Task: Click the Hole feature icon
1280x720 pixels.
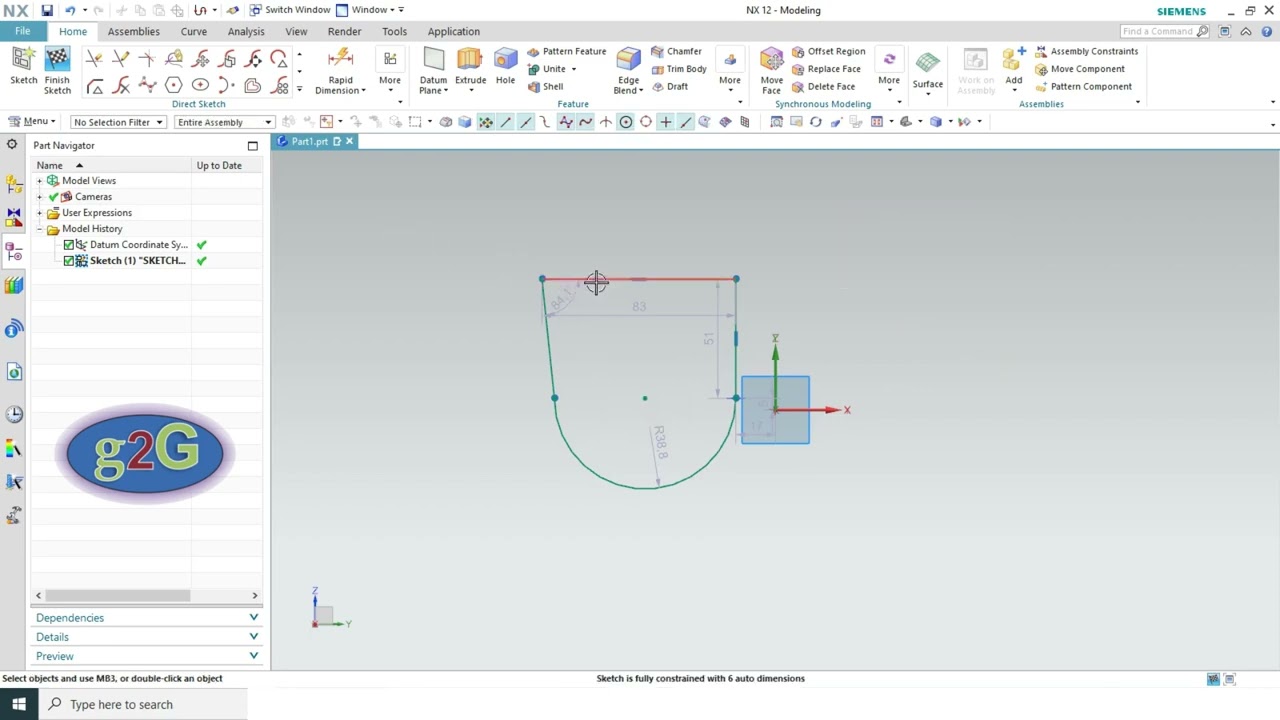Action: 505,61
